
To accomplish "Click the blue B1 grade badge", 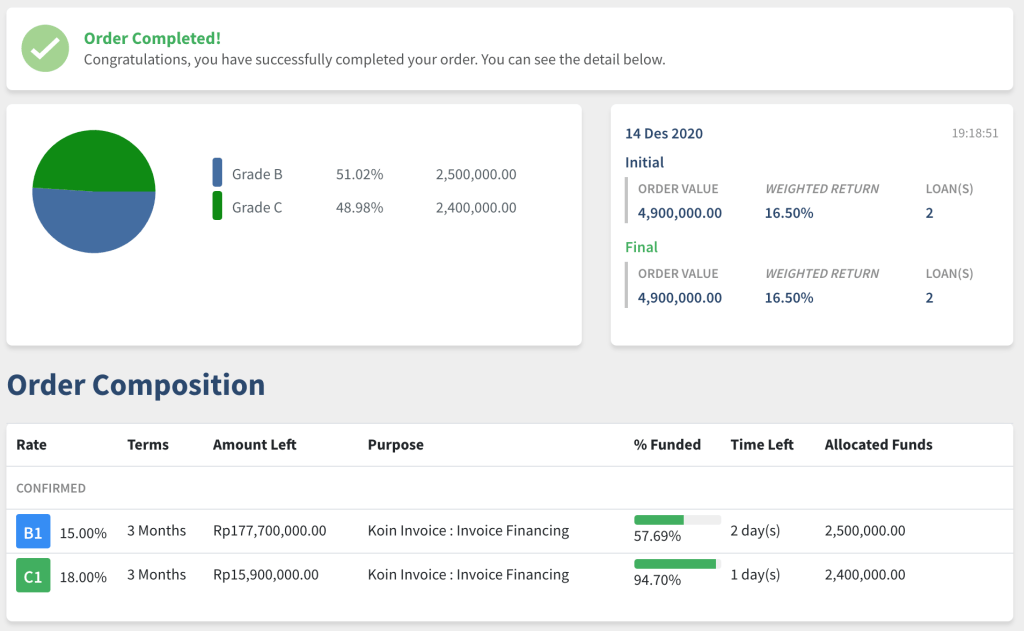I will (x=33, y=532).
